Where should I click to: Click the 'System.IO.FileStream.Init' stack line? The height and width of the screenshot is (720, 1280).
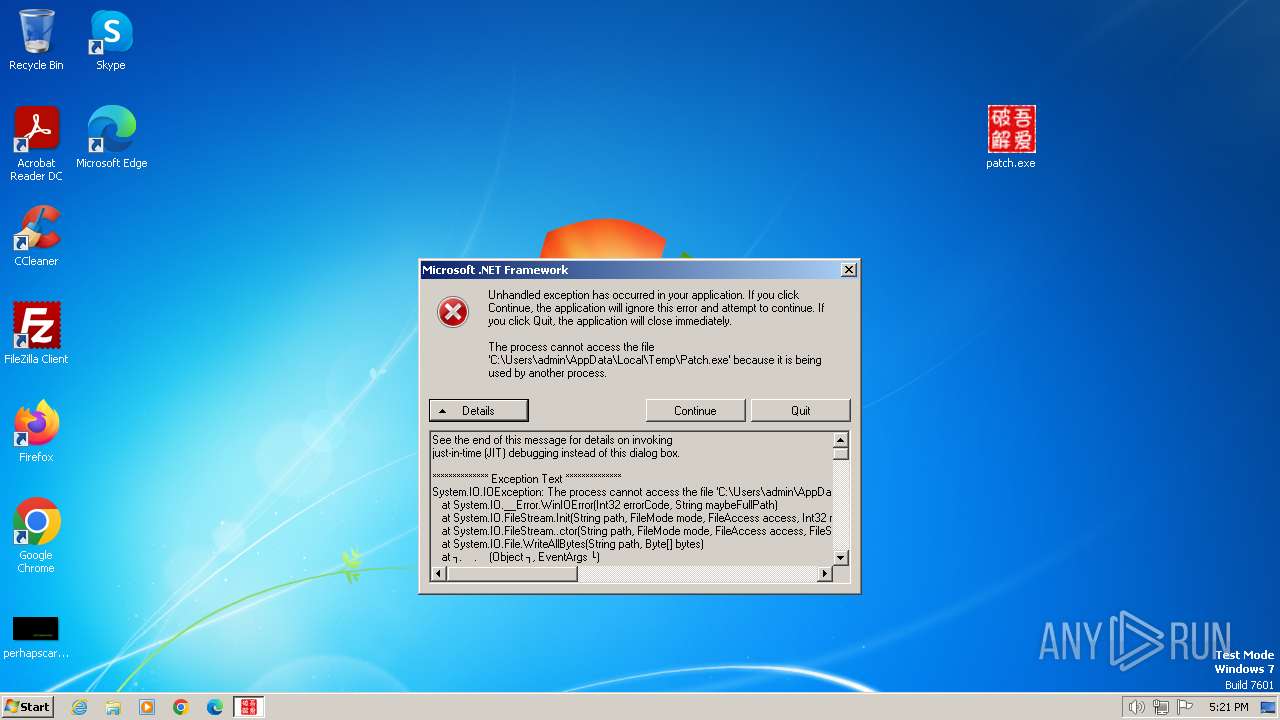point(637,518)
